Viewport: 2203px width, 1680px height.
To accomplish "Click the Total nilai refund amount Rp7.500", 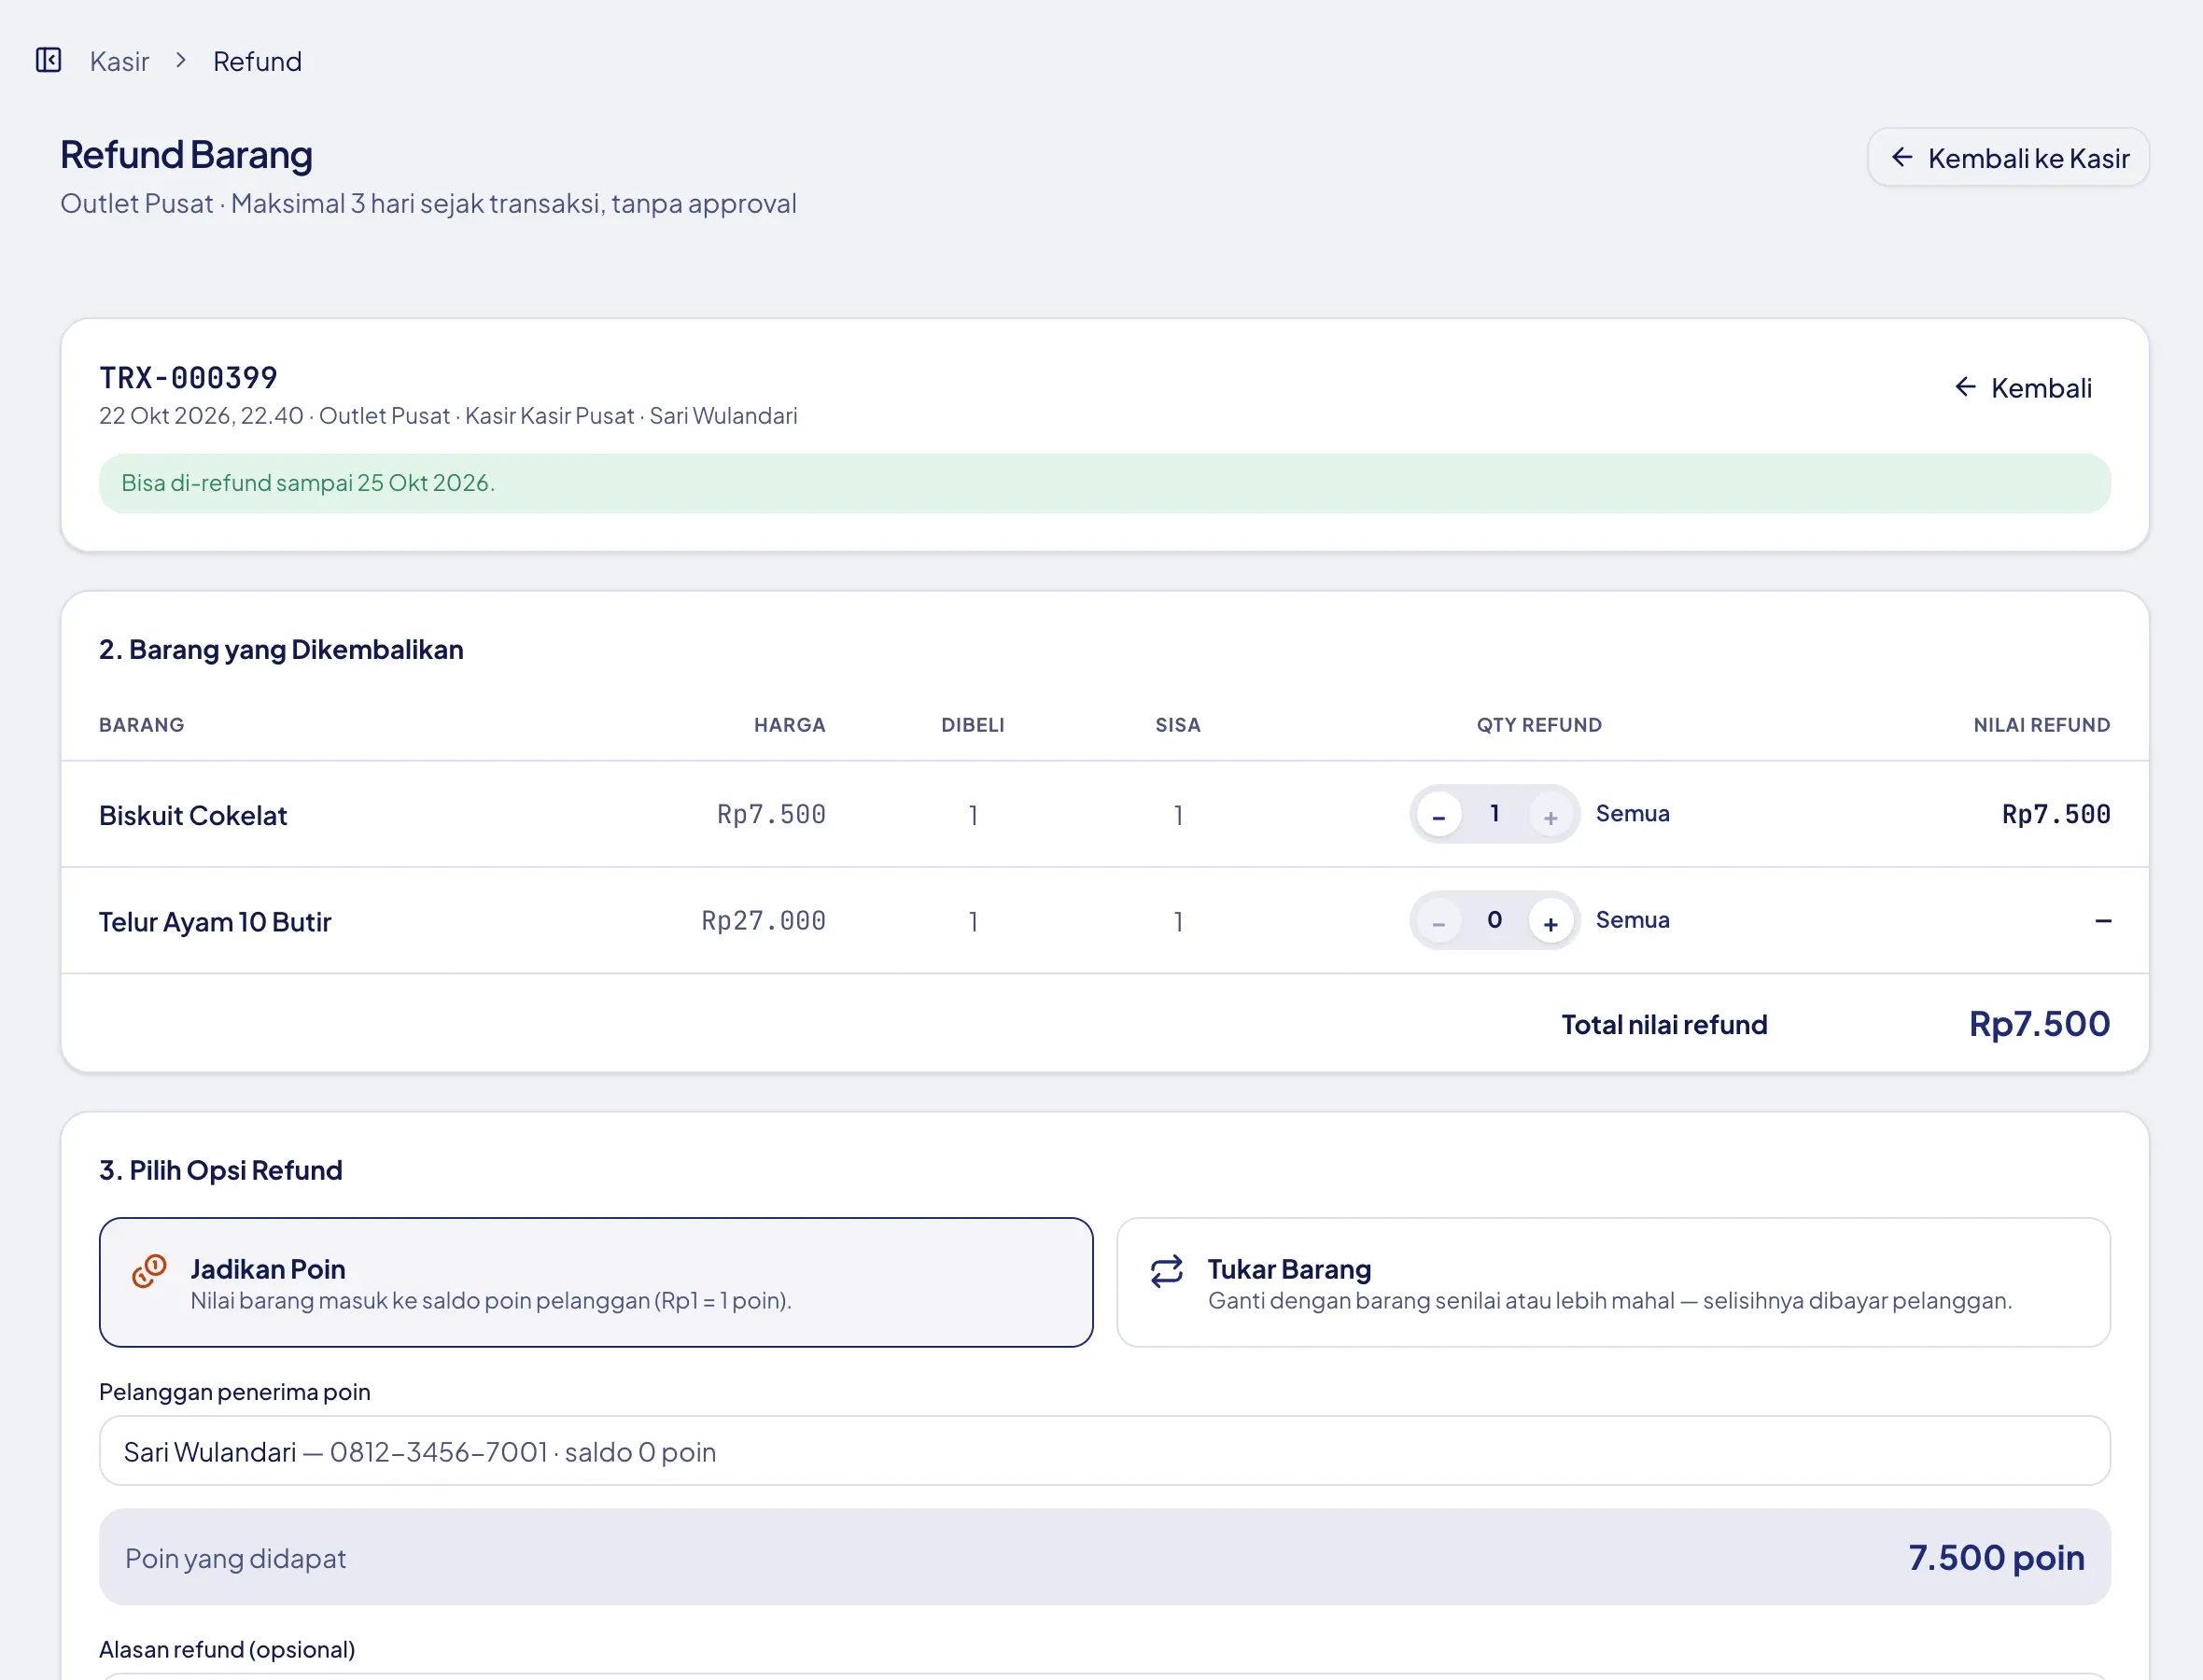I will pos(2039,1024).
